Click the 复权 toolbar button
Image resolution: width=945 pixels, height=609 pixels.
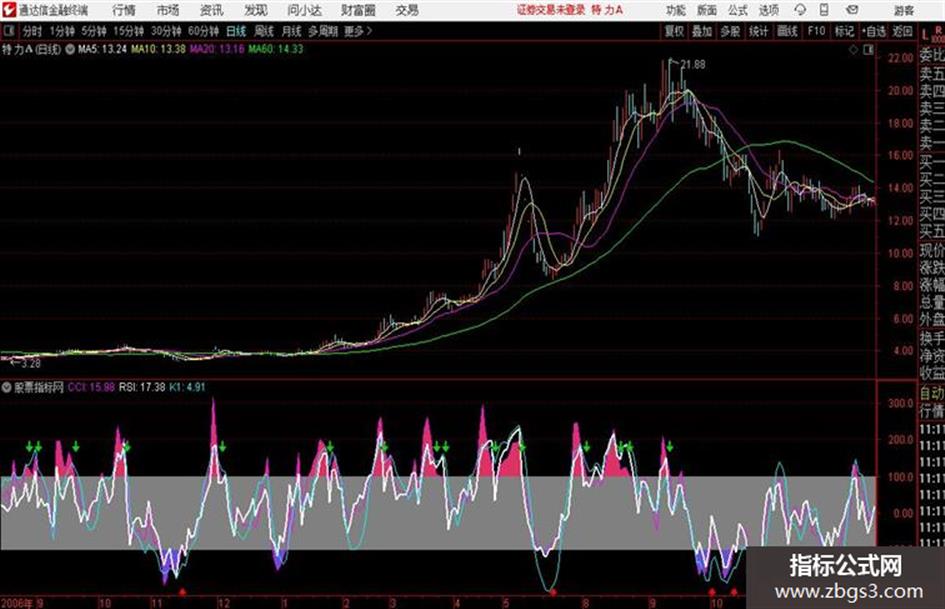click(x=673, y=31)
